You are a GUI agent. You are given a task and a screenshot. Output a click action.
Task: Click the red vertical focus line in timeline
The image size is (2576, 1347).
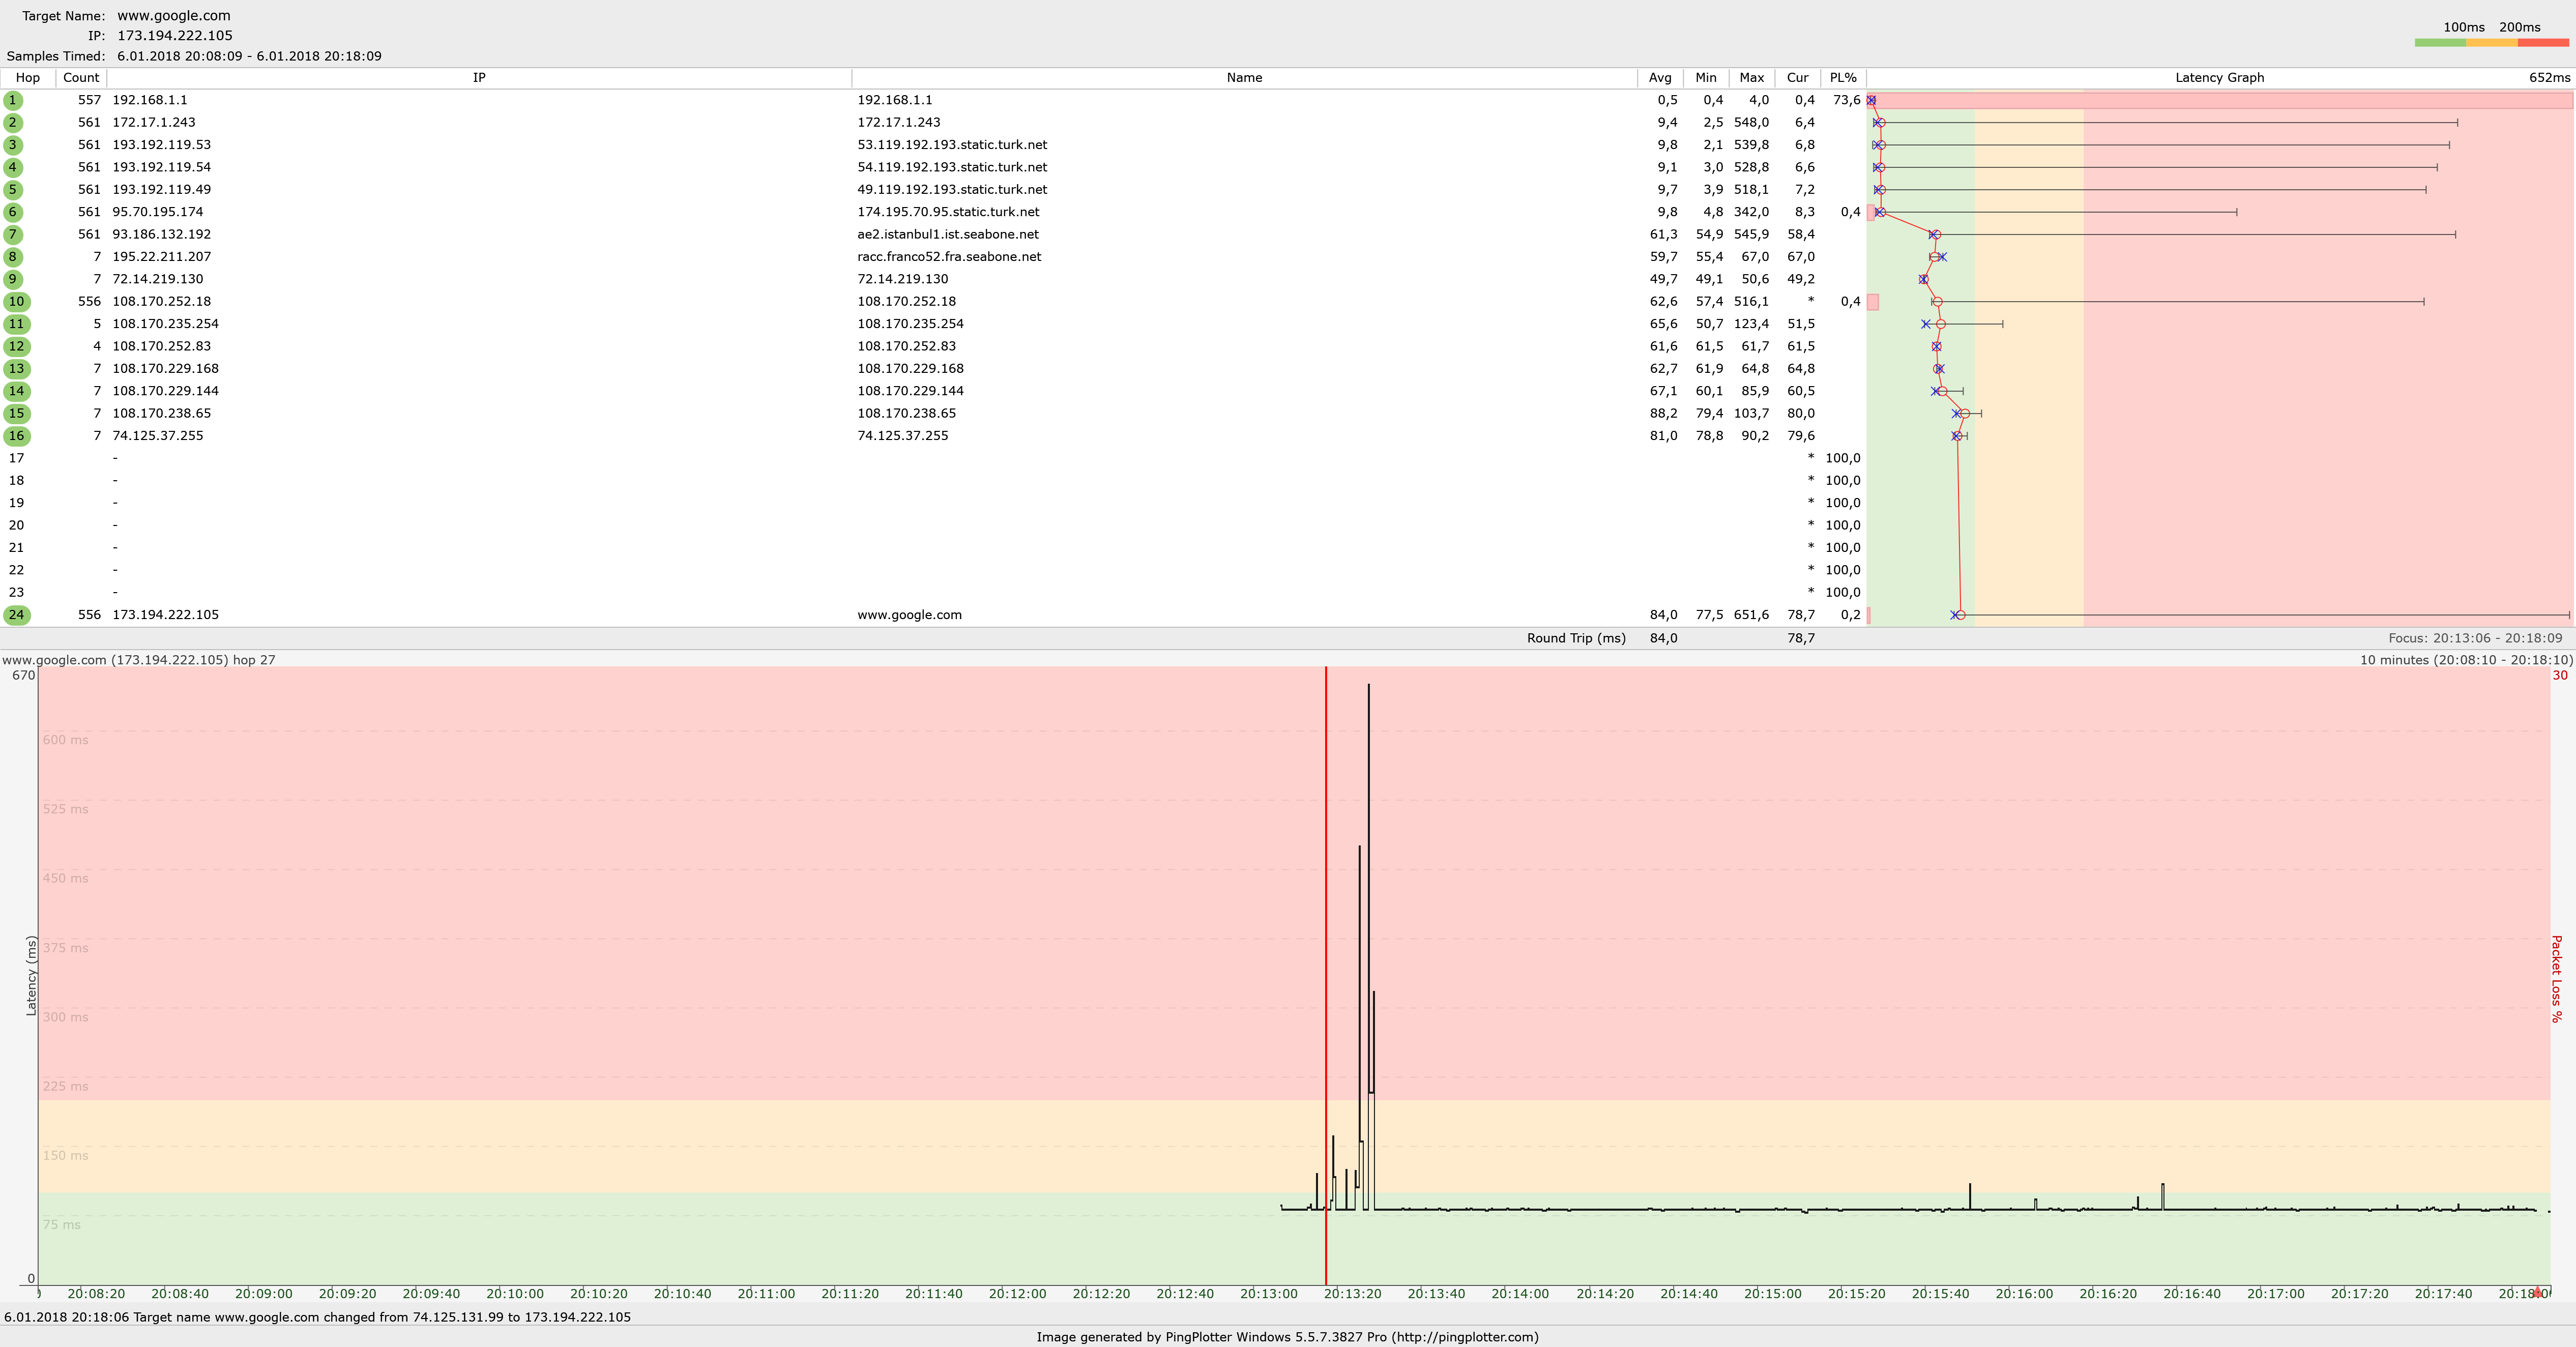(x=1326, y=950)
